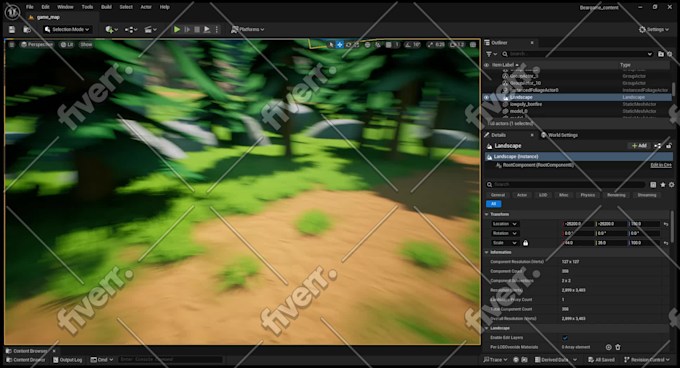This screenshot has height=368, width=680.
Task: Toggle visibility eye of the Landscape row
Action: [487, 98]
